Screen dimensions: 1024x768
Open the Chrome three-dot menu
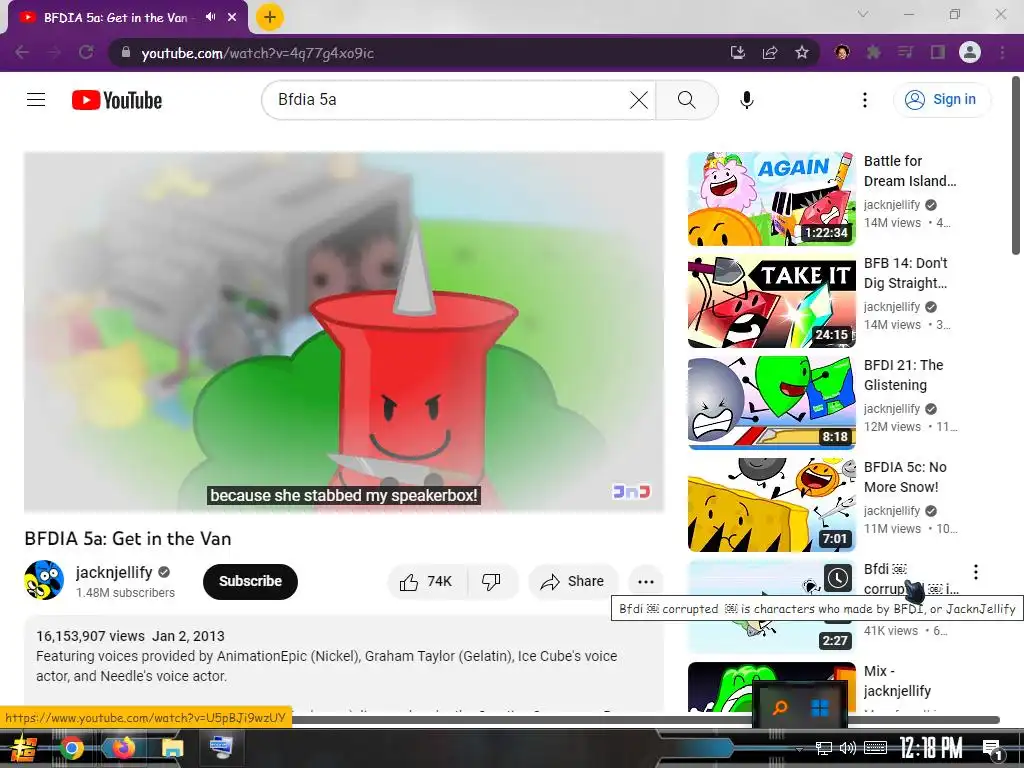(1002, 52)
